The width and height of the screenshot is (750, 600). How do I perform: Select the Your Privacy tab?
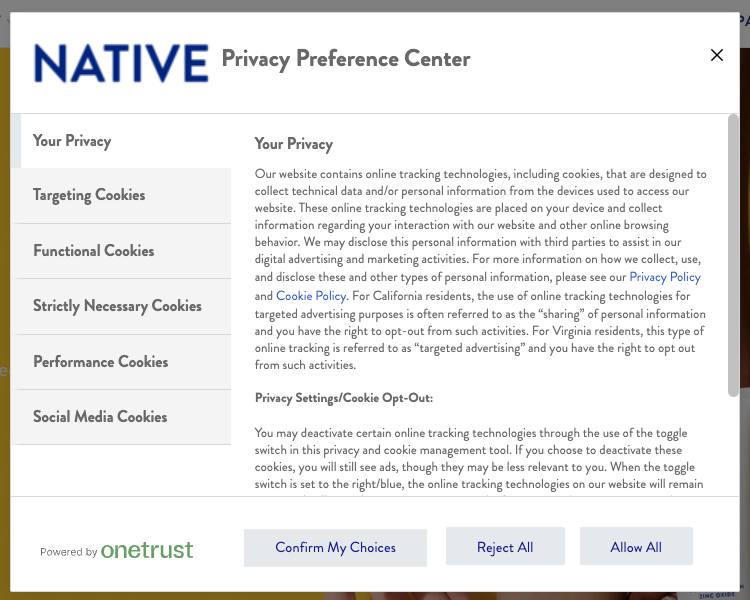(x=72, y=141)
